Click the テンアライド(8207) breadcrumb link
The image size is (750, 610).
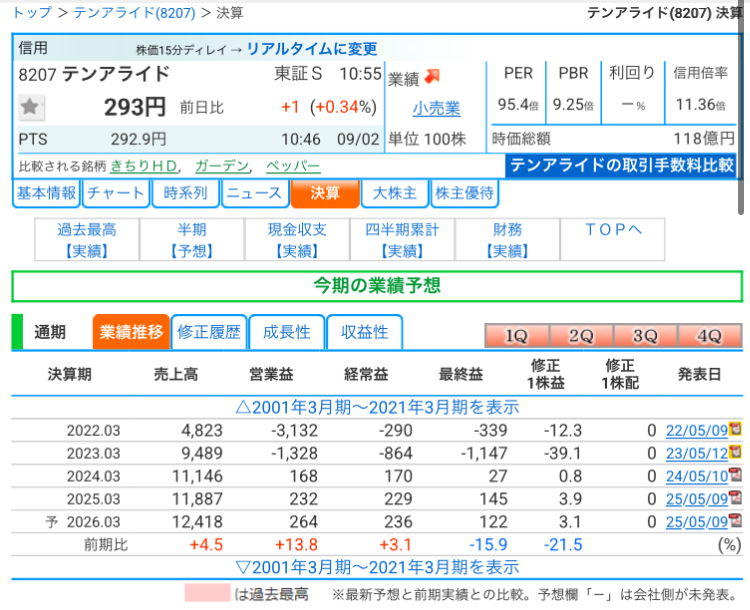tap(134, 12)
